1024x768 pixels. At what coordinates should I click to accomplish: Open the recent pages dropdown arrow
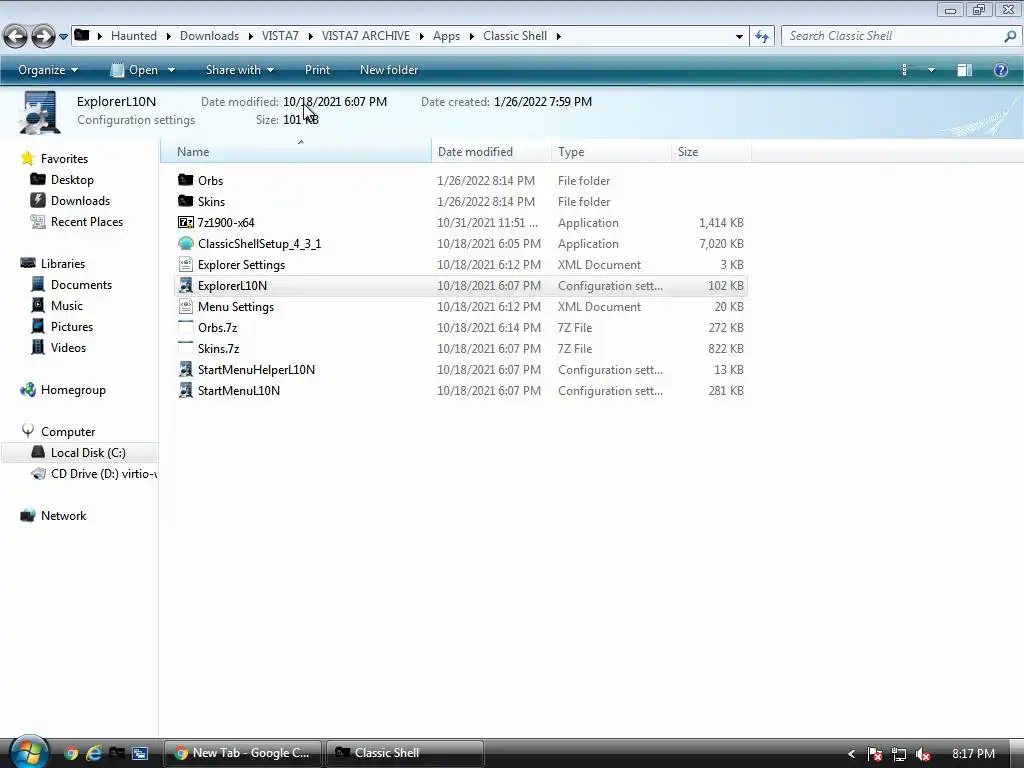click(x=63, y=37)
